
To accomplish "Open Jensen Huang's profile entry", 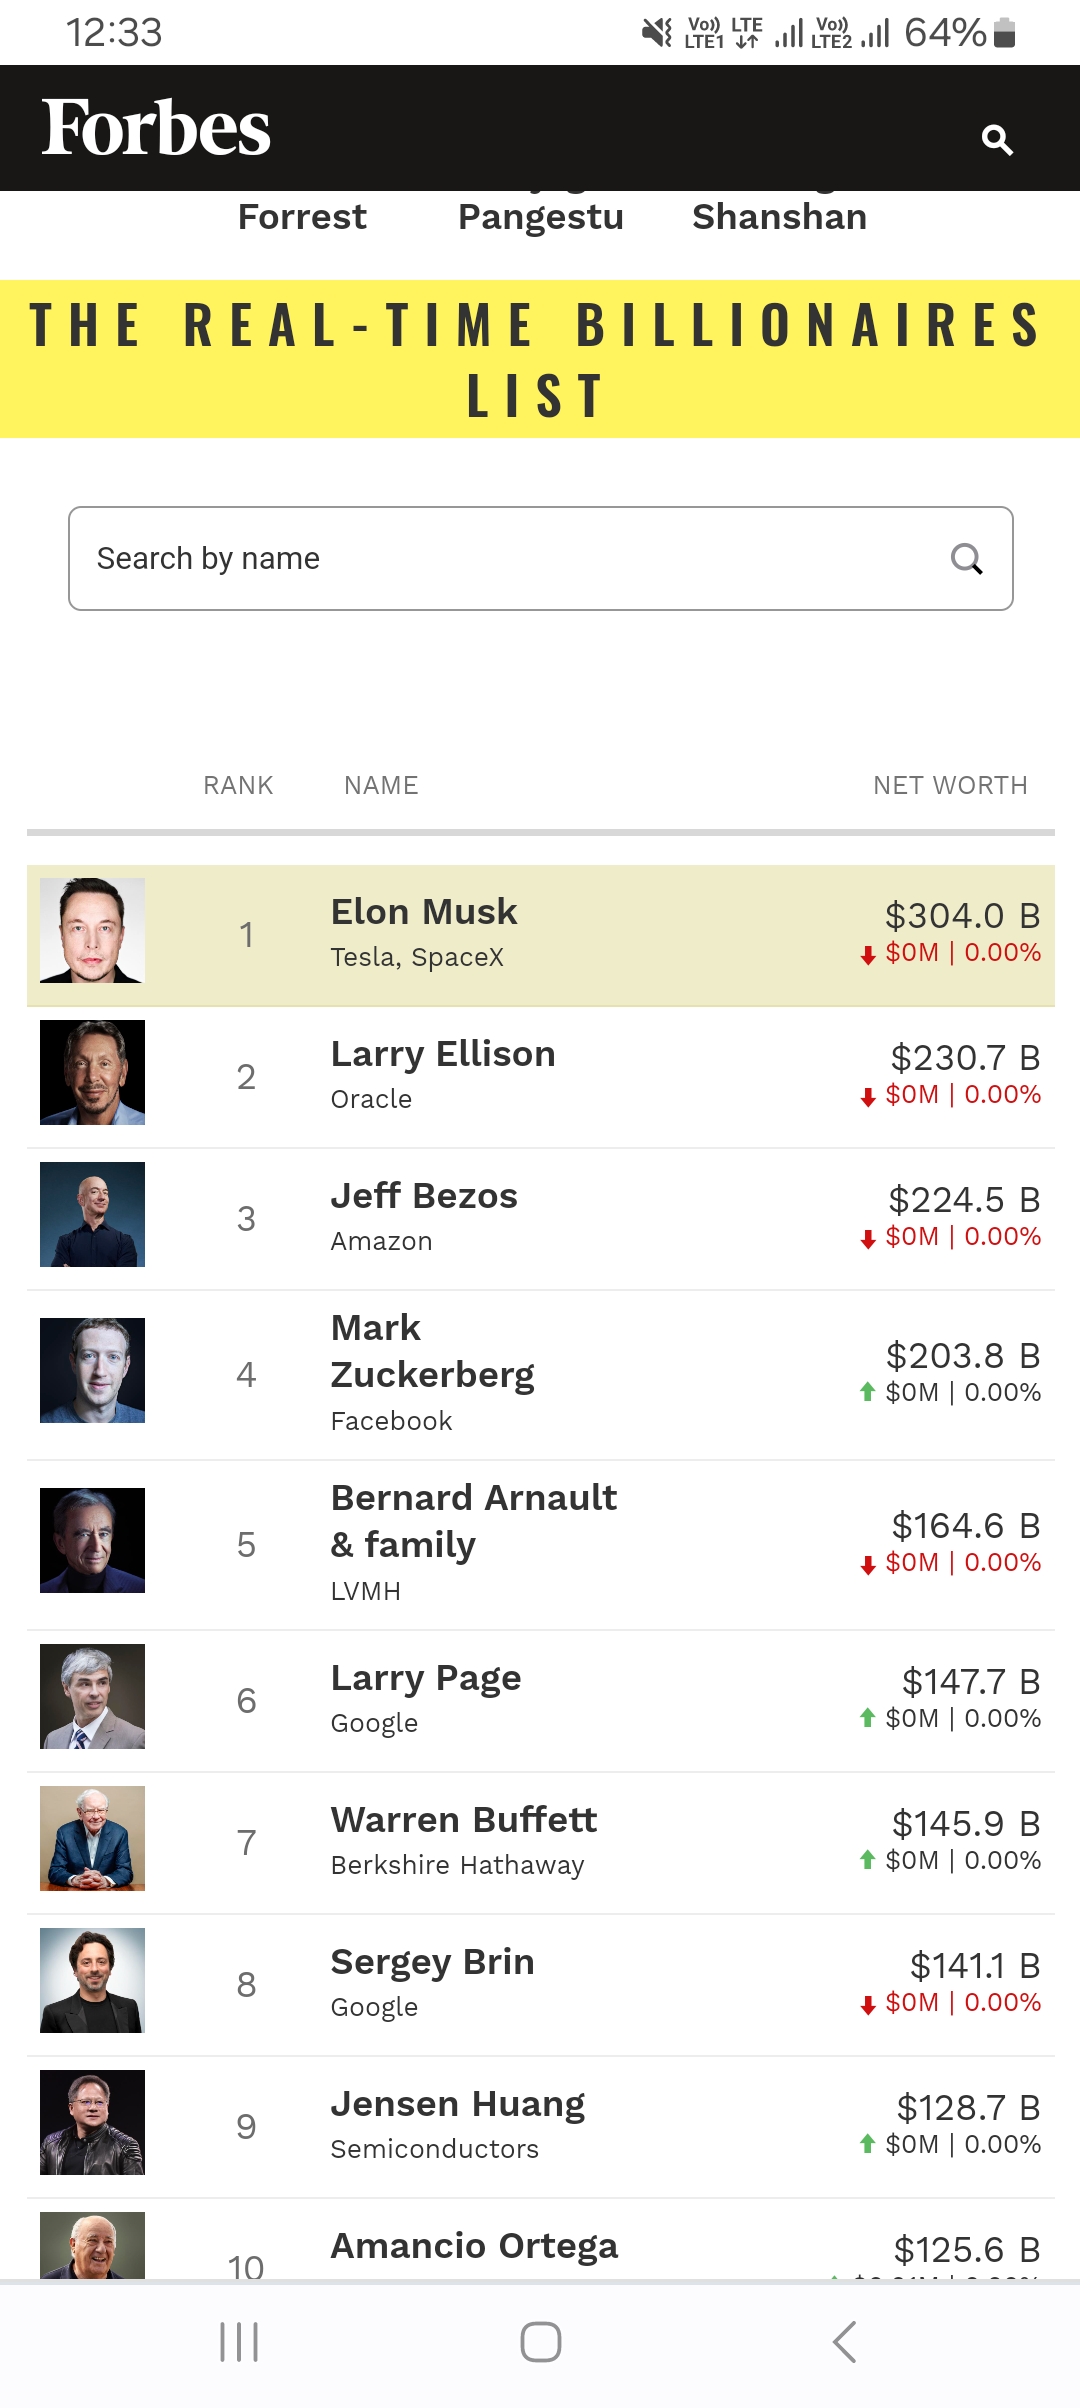I will pos(457,2104).
